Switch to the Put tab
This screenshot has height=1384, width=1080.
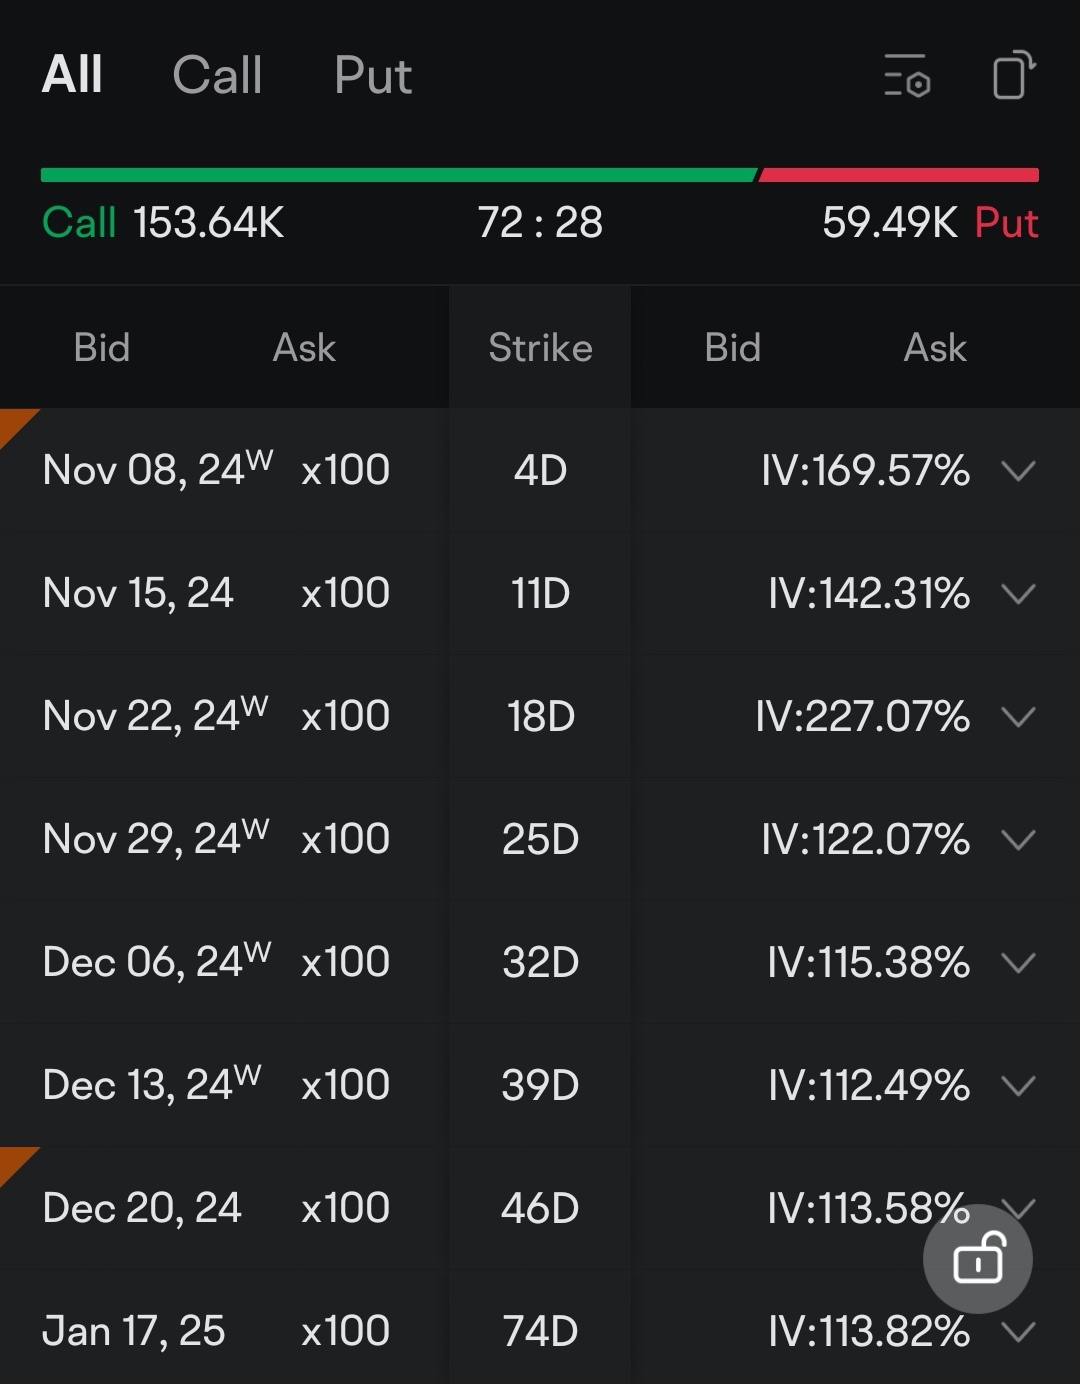point(373,75)
